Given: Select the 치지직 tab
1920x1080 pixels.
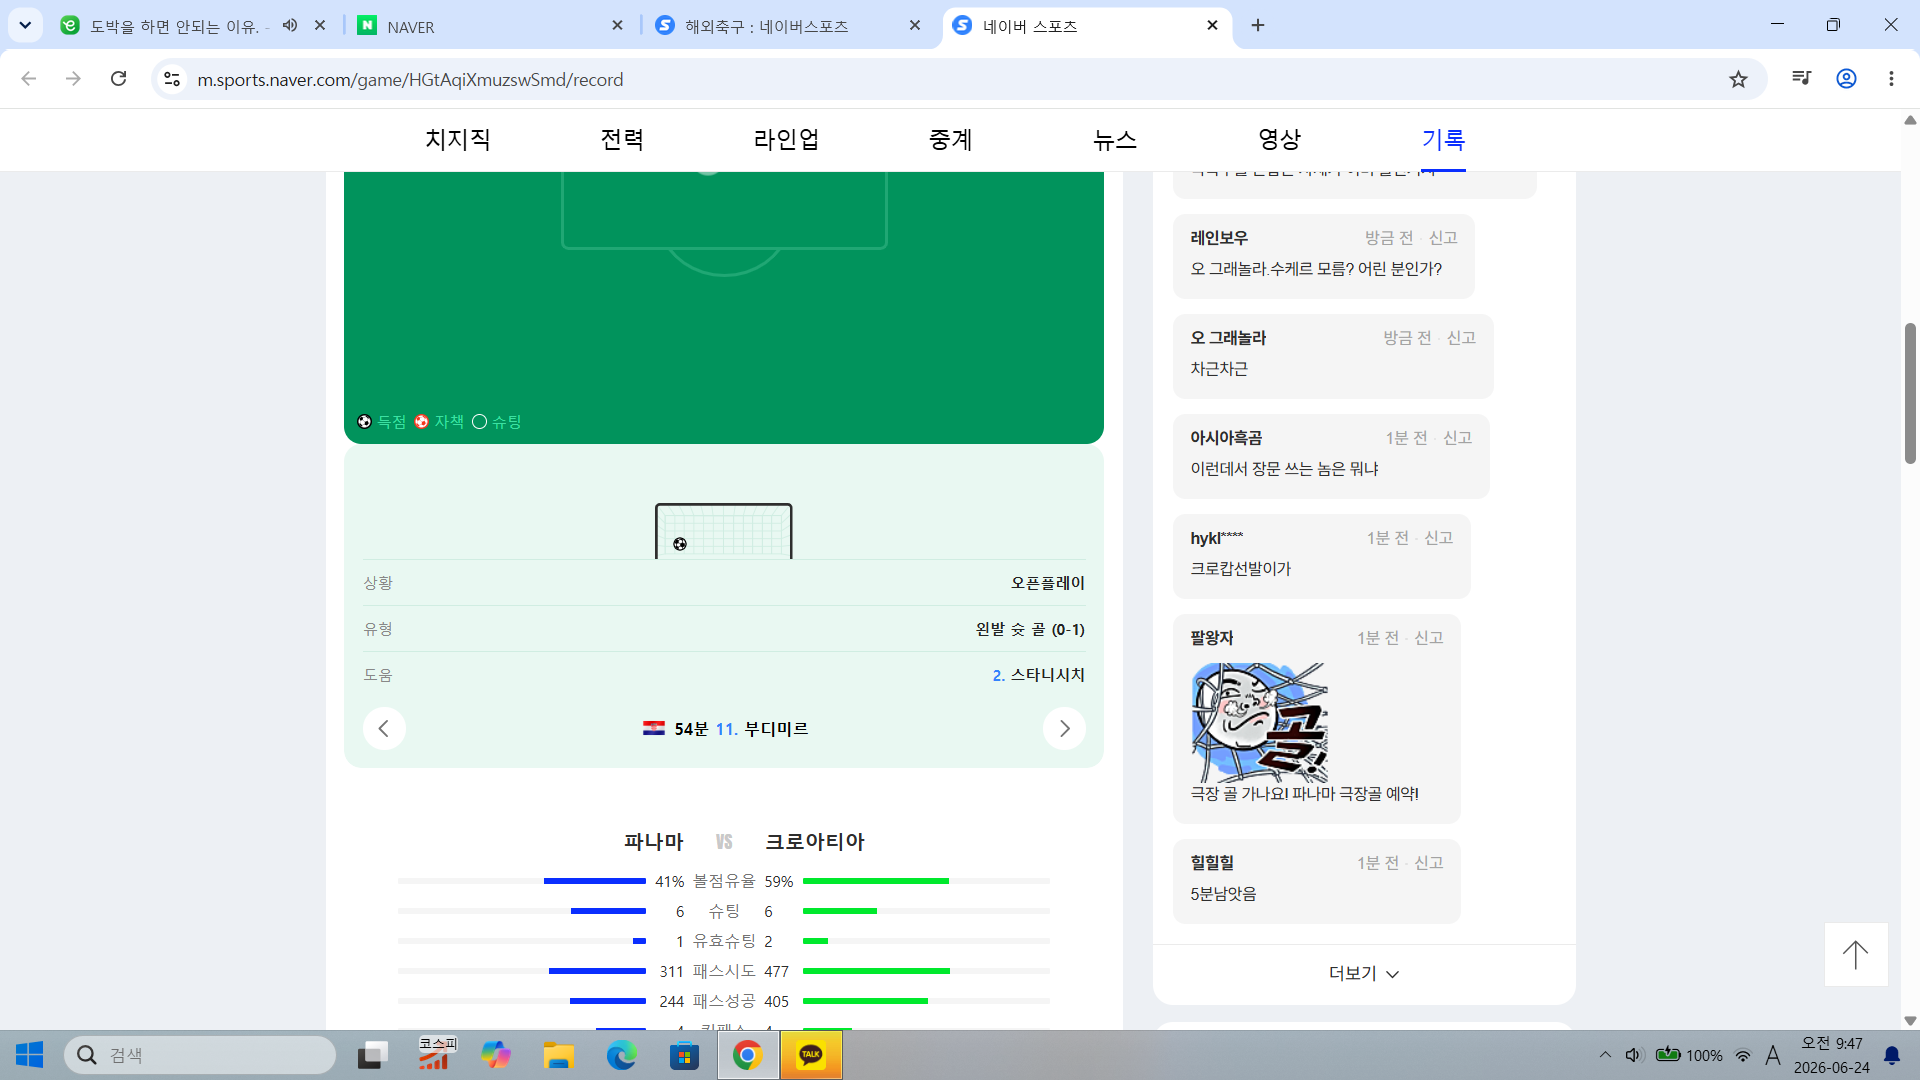Looking at the screenshot, I should point(458,140).
